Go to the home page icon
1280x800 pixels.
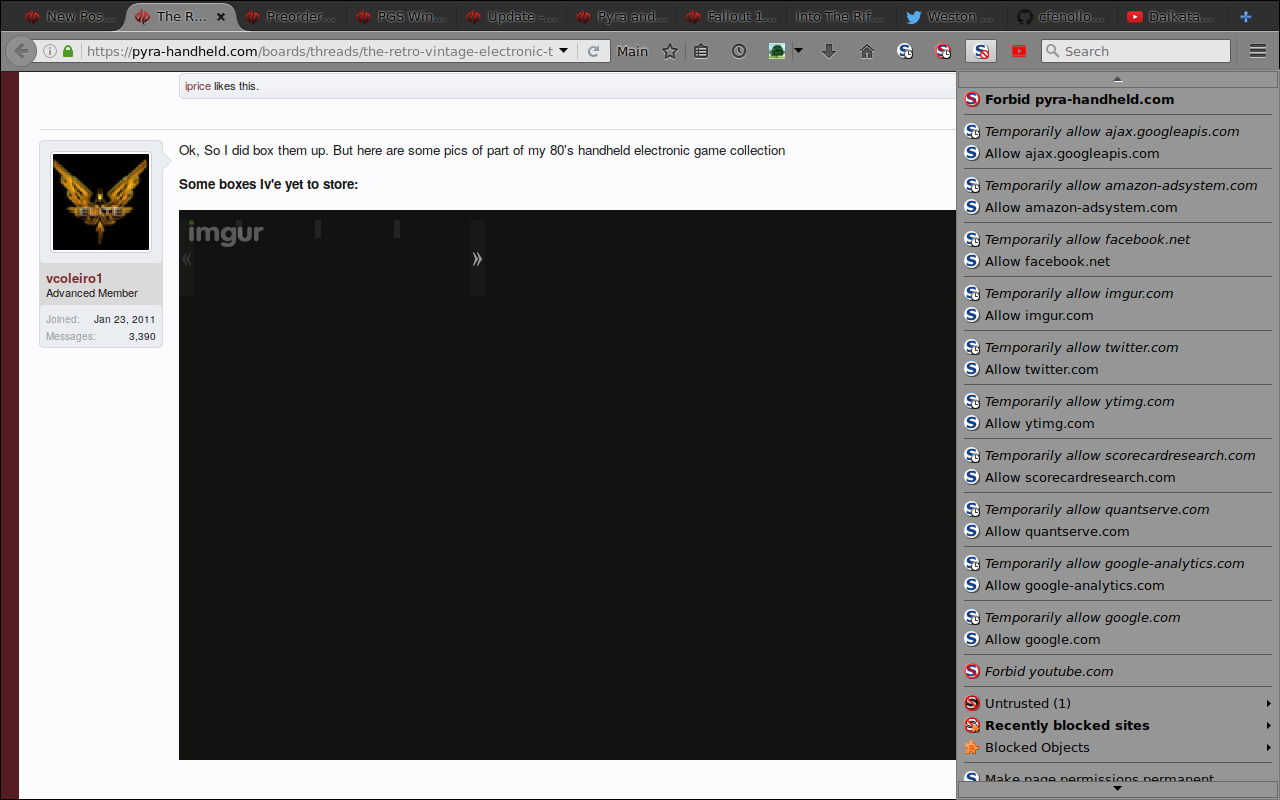867,51
